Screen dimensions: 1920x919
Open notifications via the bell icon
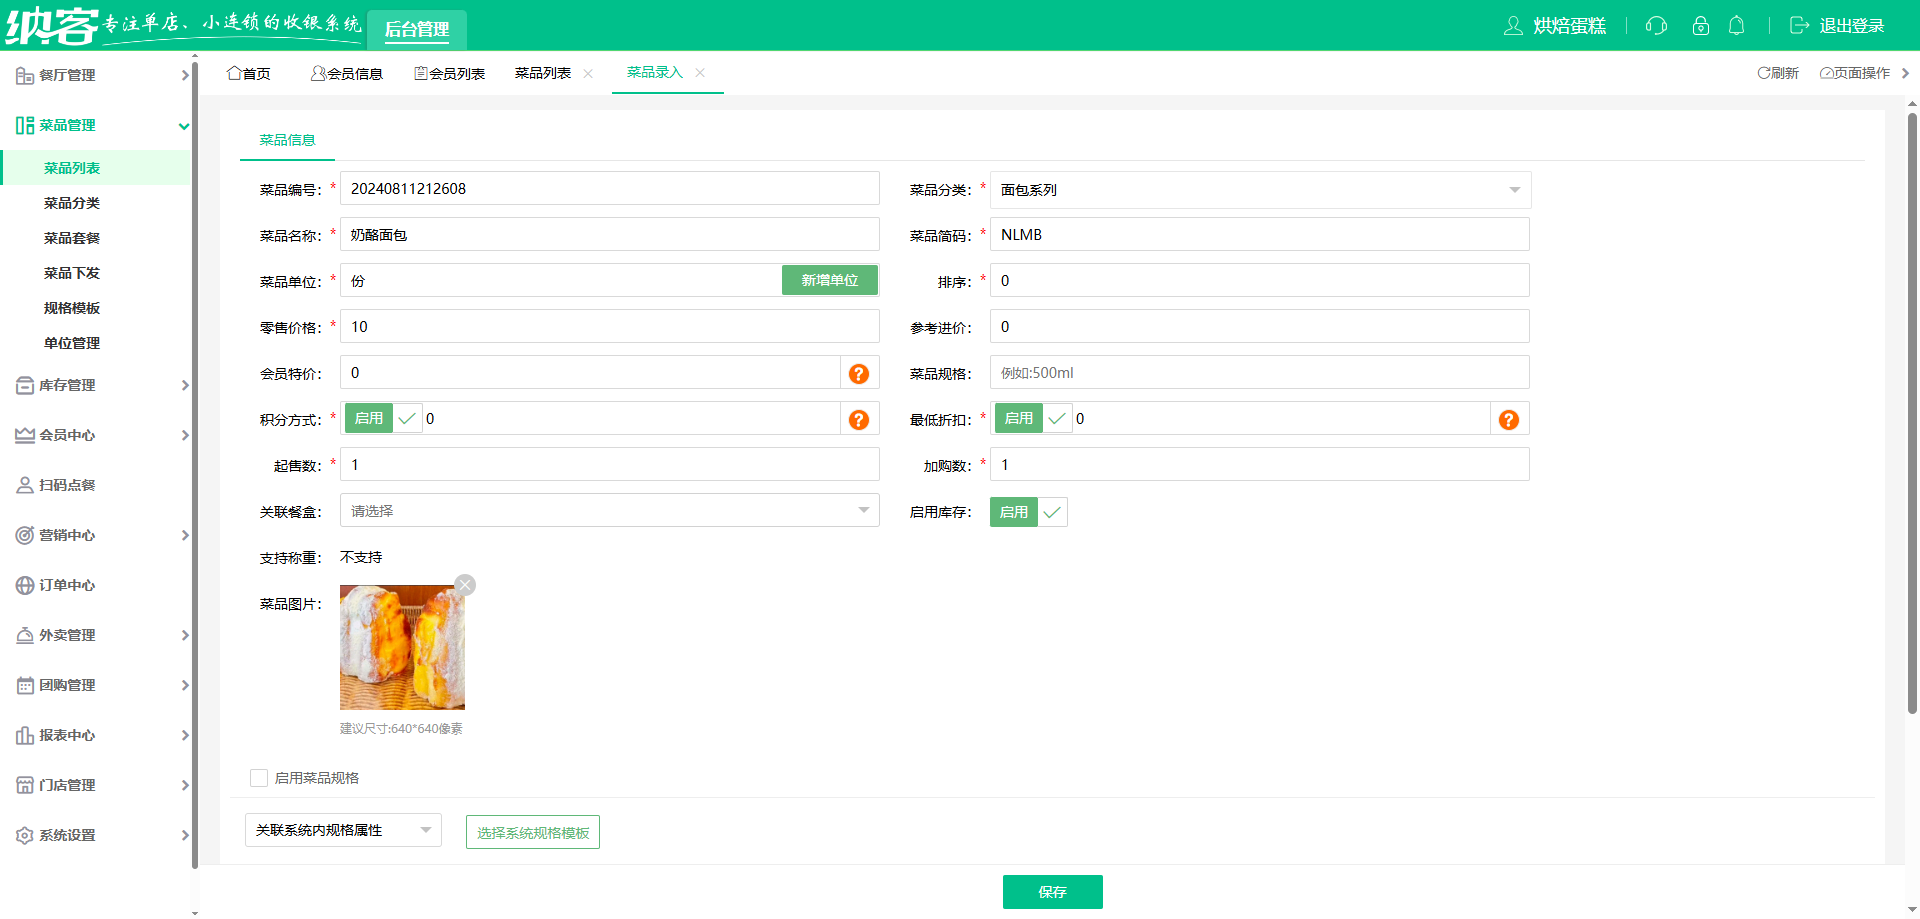tap(1736, 26)
